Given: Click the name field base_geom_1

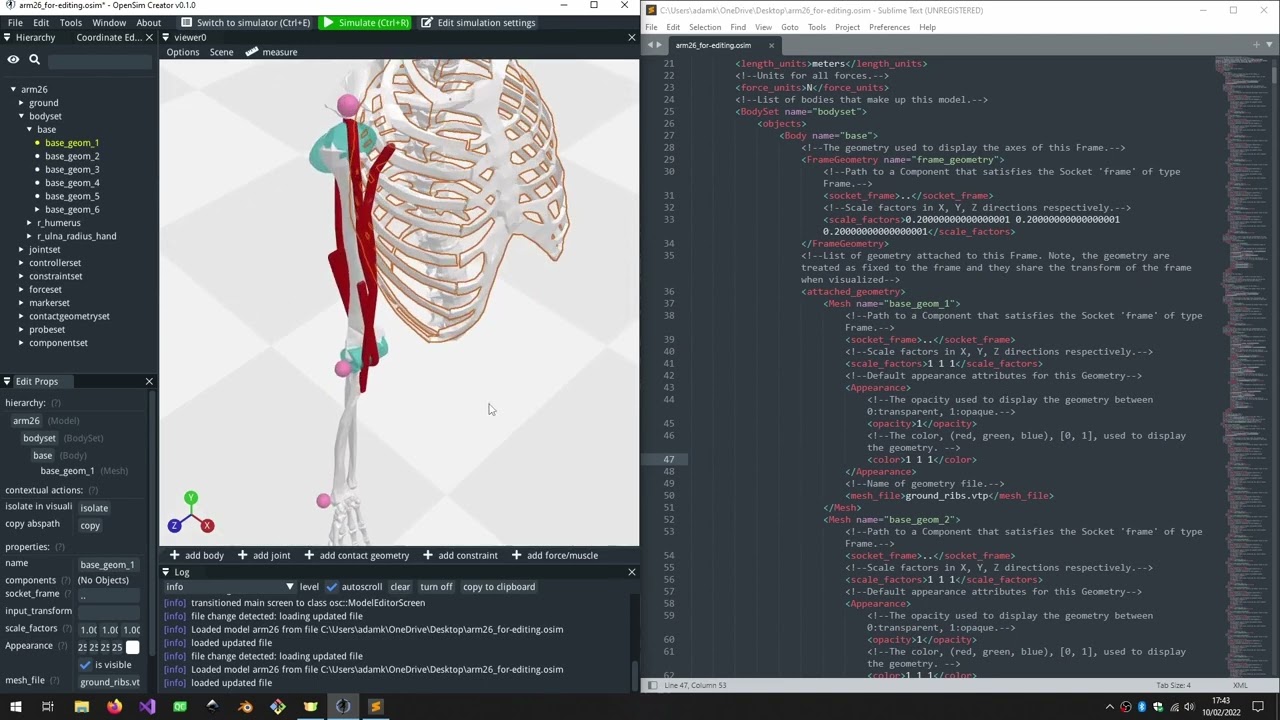Looking at the screenshot, I should click(108, 564).
